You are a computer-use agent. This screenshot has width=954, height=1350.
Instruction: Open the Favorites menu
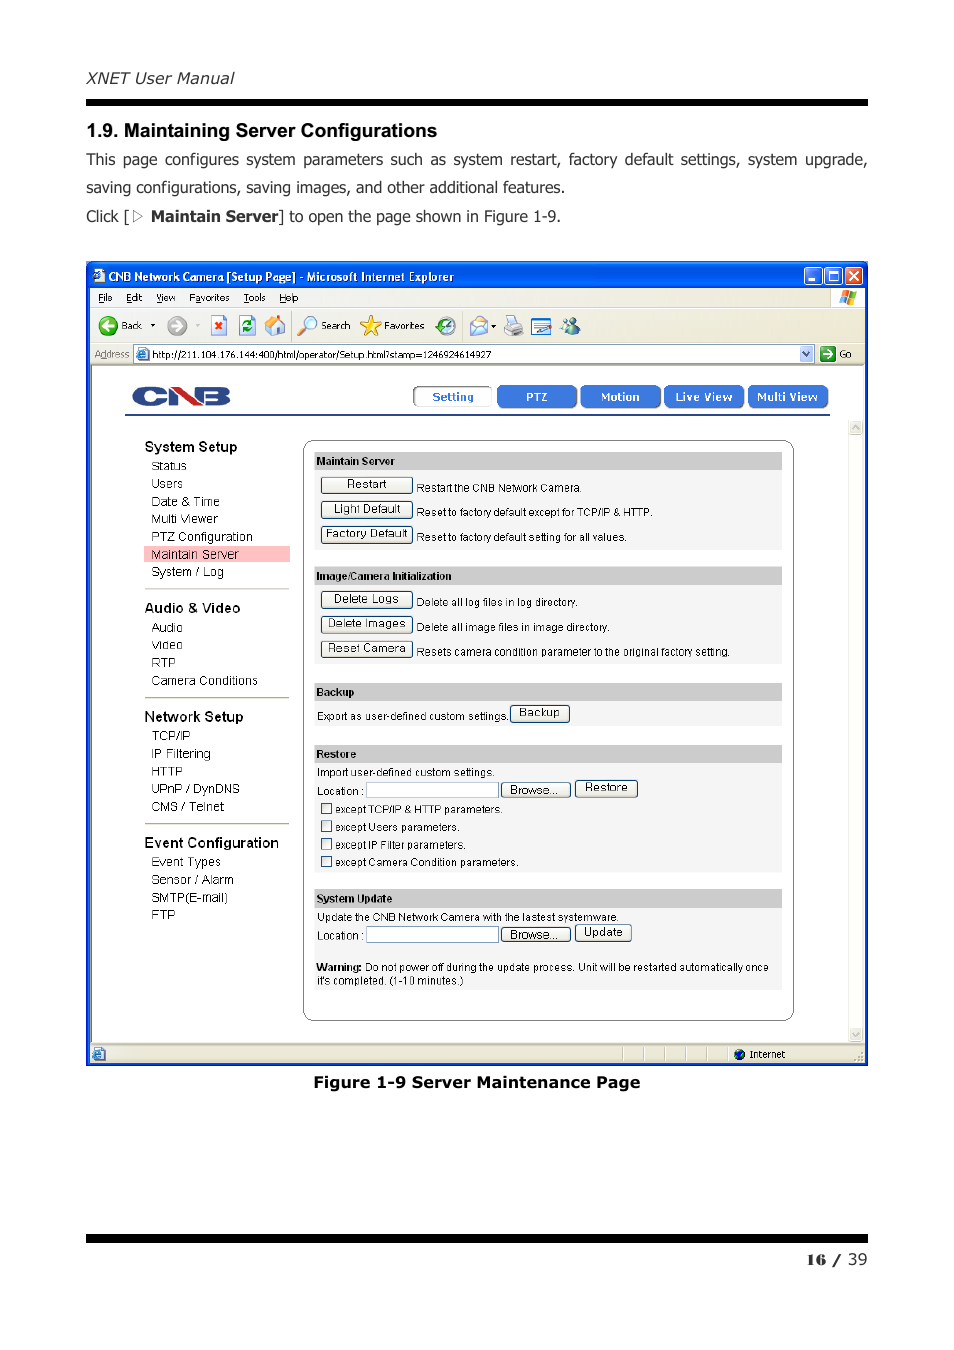[x=209, y=298]
